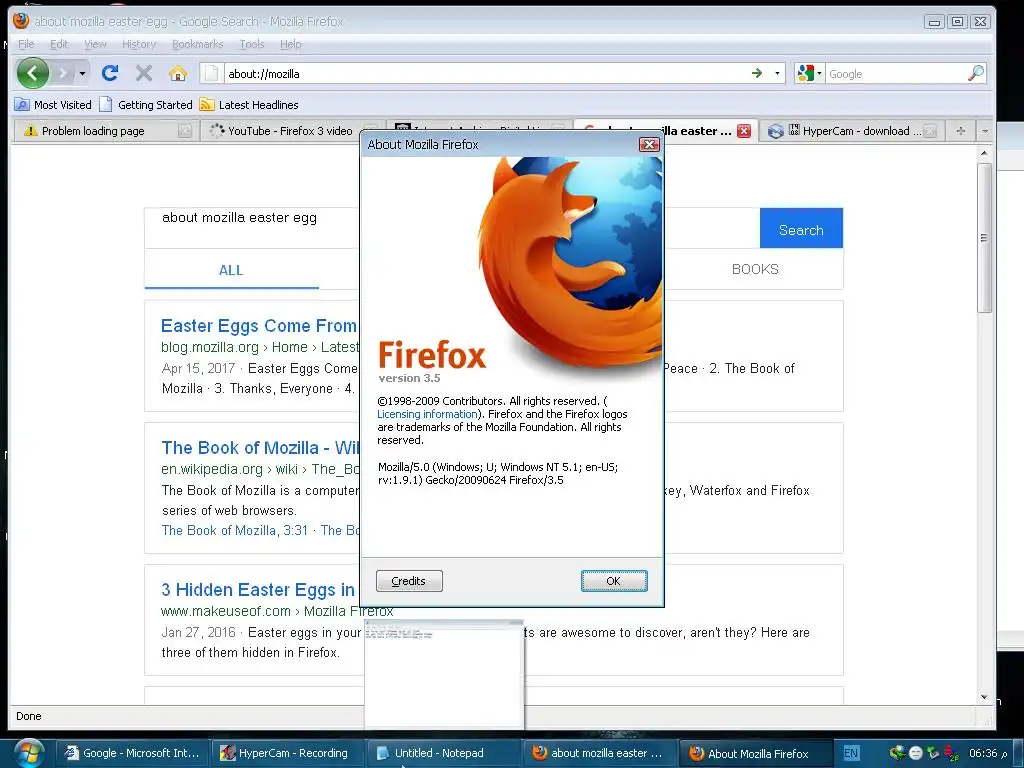Viewport: 1024px width, 768px height.
Task: Click the Google search box in the toolbar
Action: pos(897,74)
